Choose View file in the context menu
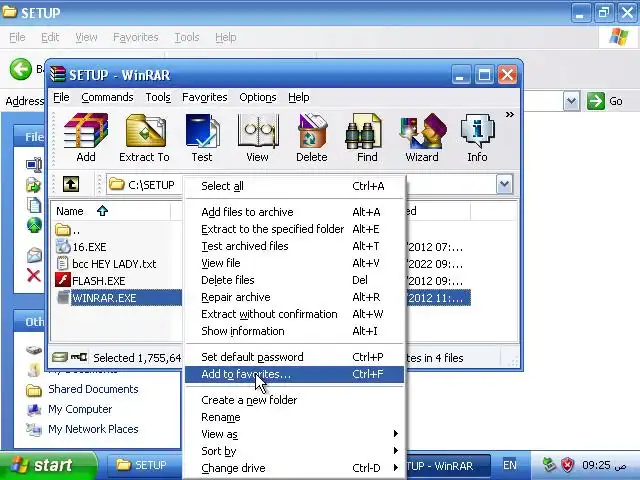640x480 pixels. [295, 263]
